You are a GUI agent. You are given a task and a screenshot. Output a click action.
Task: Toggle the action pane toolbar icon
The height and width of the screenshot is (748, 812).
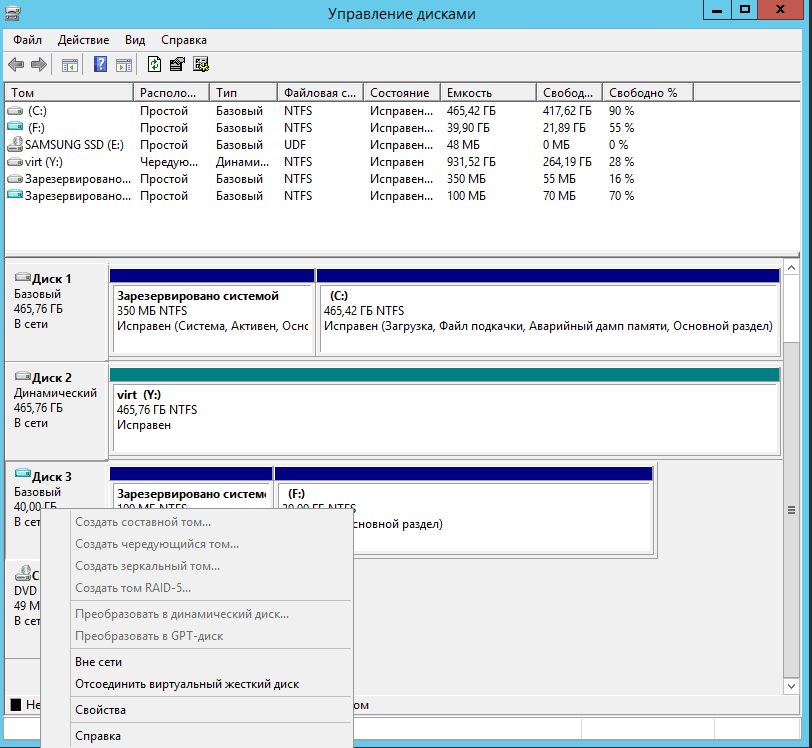123,65
